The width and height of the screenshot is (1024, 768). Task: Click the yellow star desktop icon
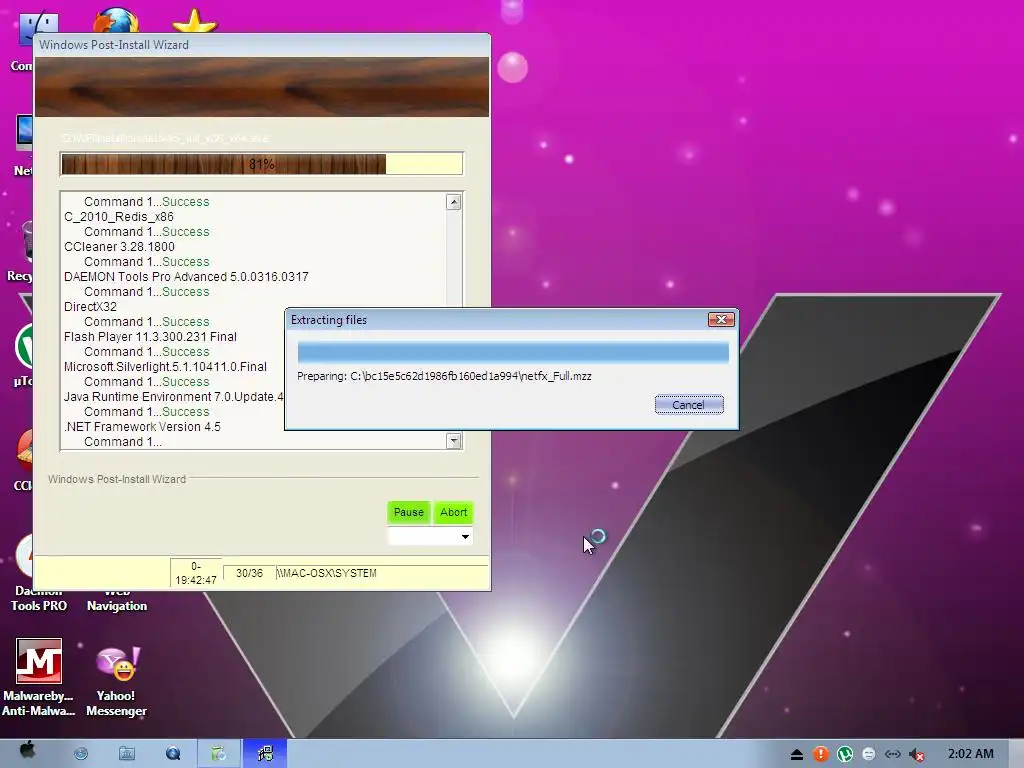point(195,21)
